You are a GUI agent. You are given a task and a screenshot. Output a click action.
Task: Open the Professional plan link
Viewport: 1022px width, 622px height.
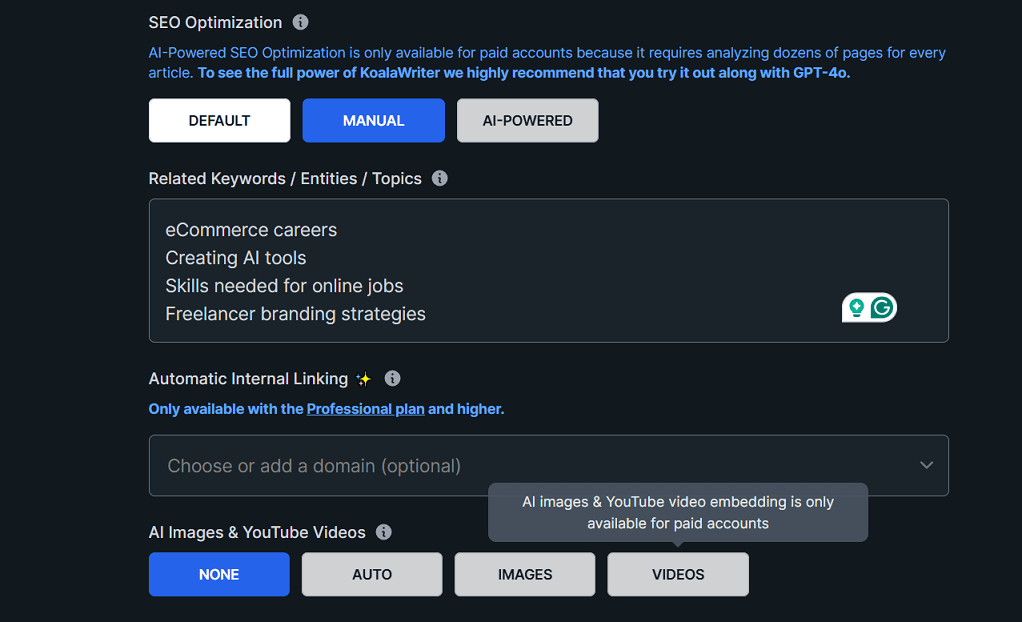coord(365,409)
